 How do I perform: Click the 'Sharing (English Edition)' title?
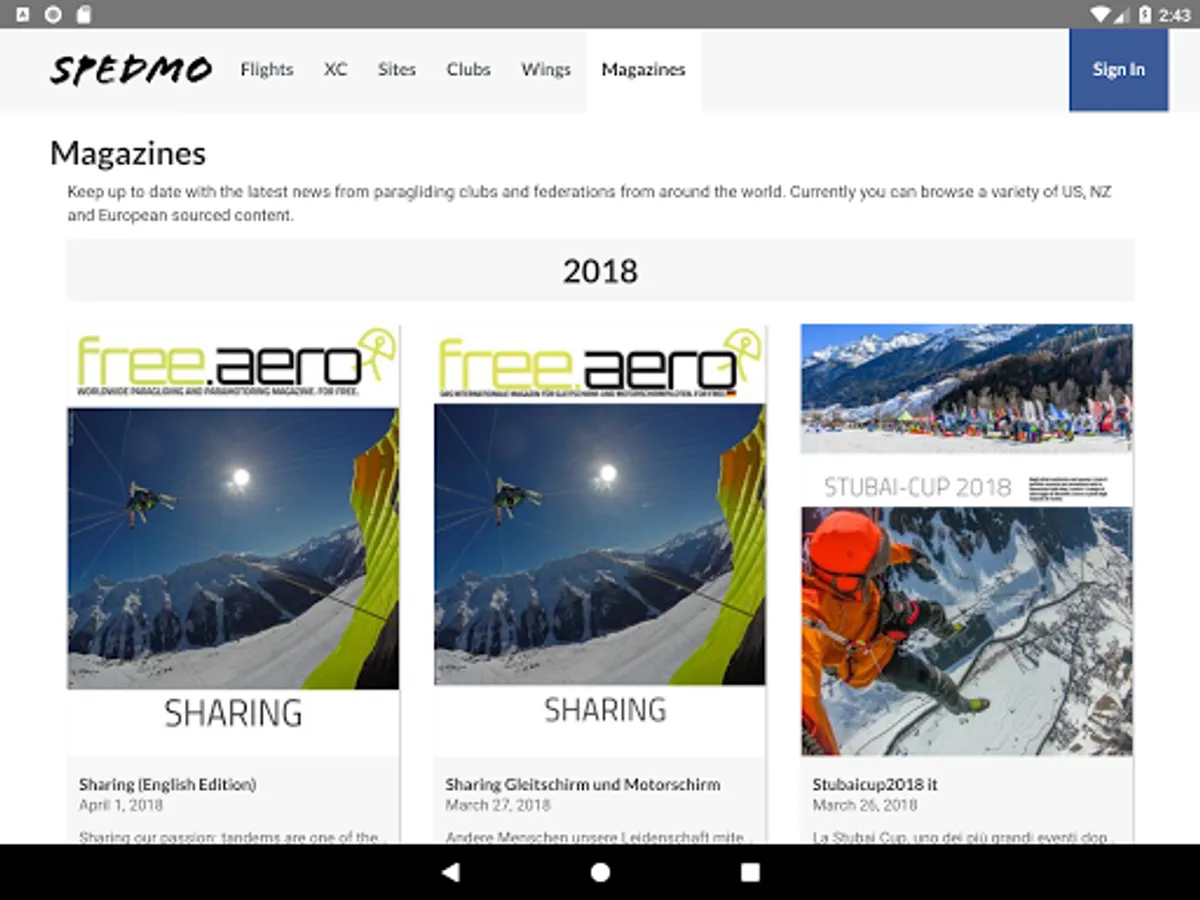168,785
